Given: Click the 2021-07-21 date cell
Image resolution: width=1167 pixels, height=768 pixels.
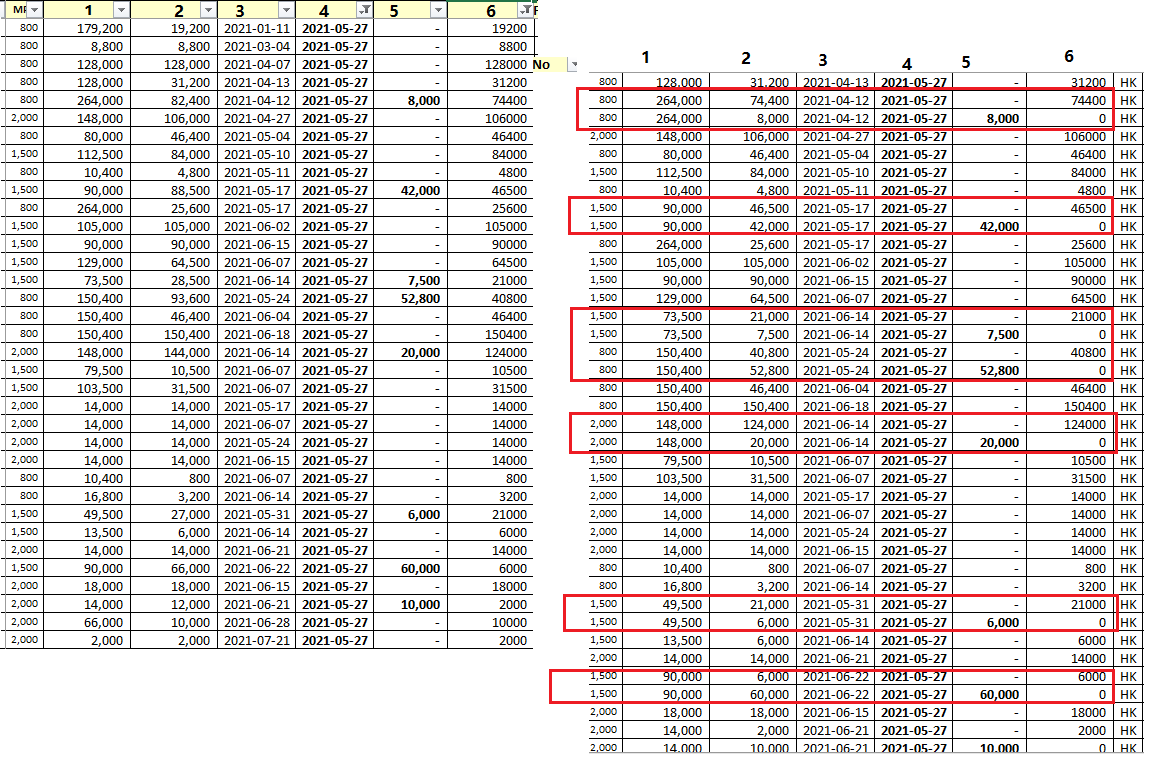Looking at the screenshot, I should pyautogui.click(x=256, y=640).
